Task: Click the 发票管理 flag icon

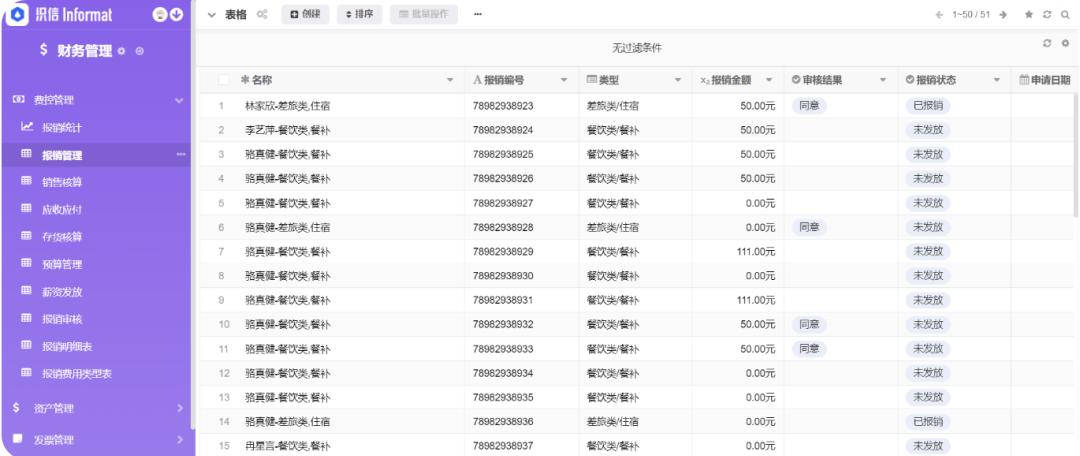Action: coord(17,439)
